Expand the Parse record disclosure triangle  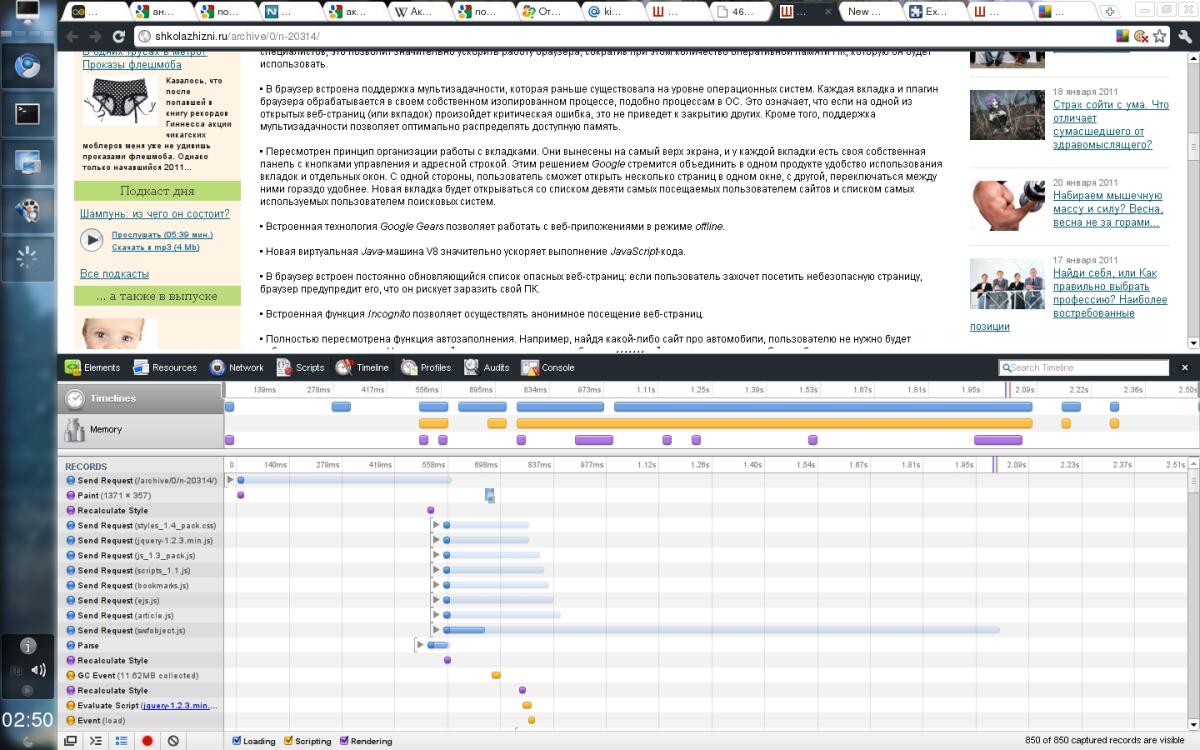[x=419, y=645]
